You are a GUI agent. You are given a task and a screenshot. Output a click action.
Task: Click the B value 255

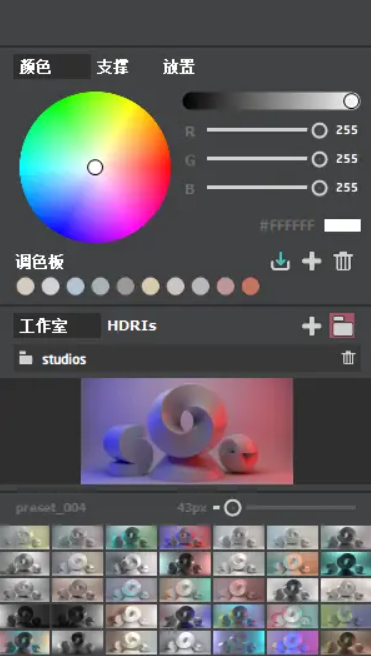347,187
